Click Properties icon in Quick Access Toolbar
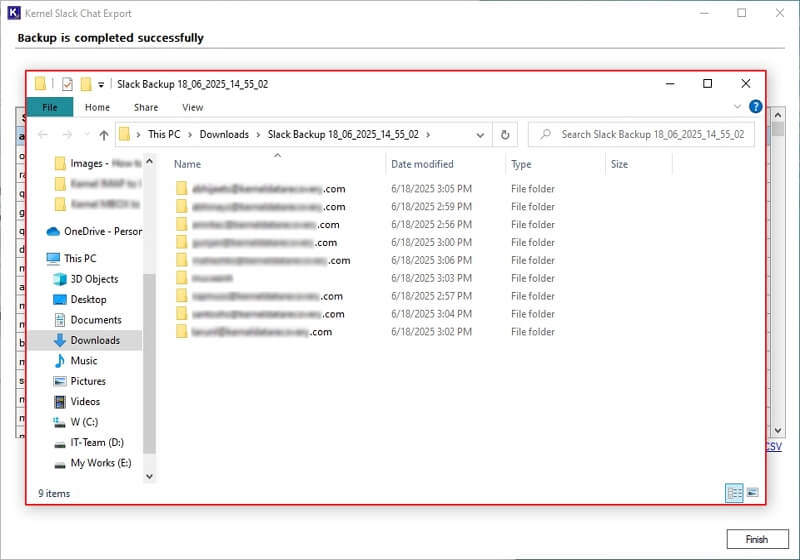The width and height of the screenshot is (800, 560). tap(67, 84)
